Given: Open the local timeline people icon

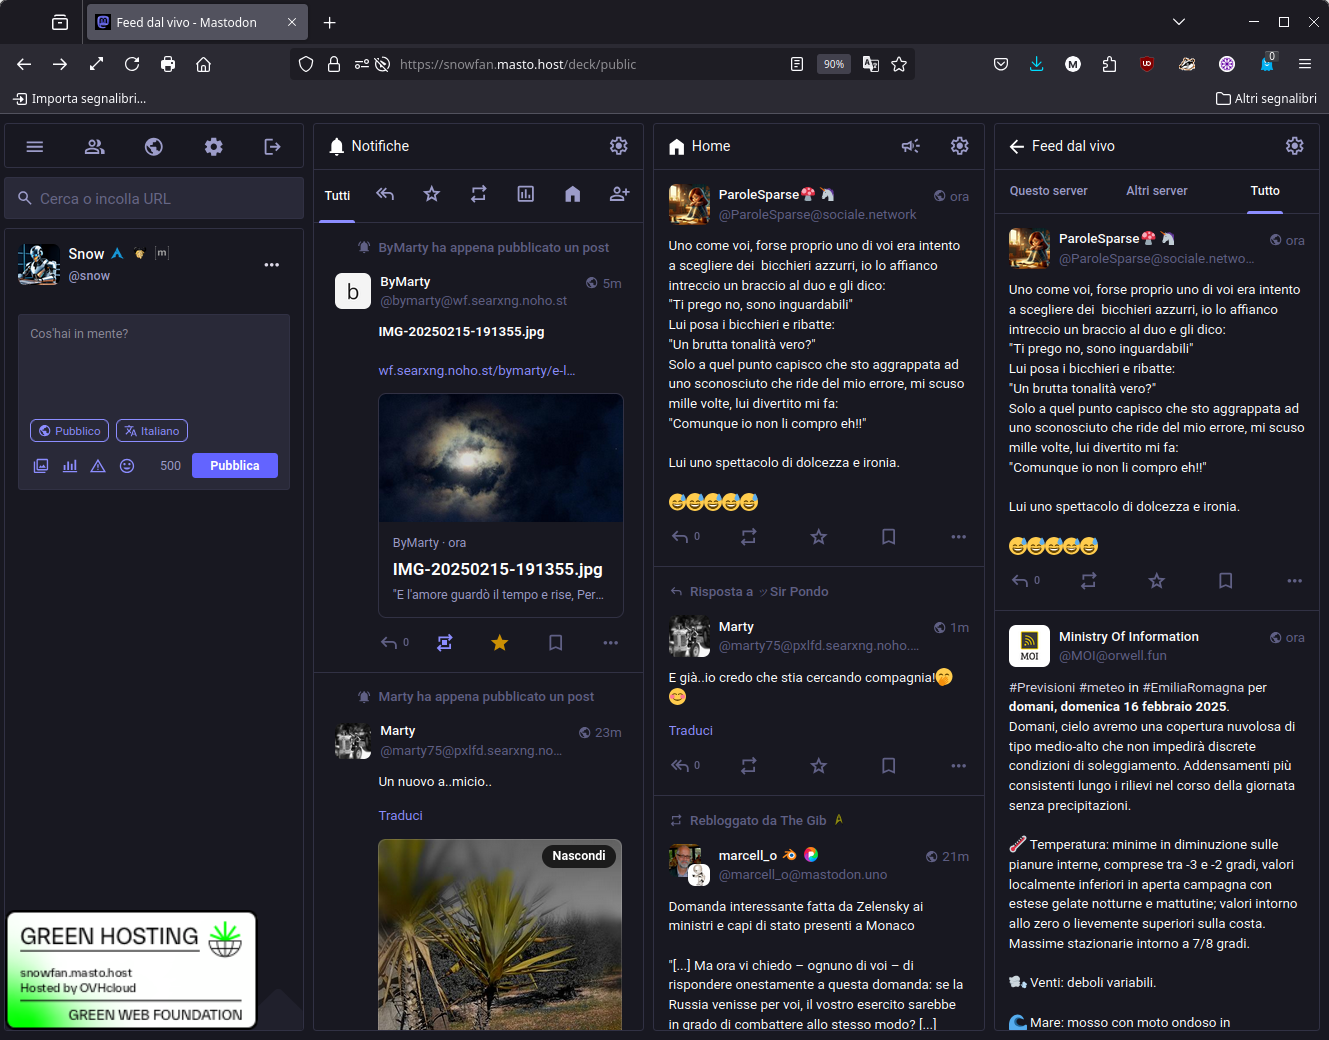Looking at the screenshot, I should 95,147.
